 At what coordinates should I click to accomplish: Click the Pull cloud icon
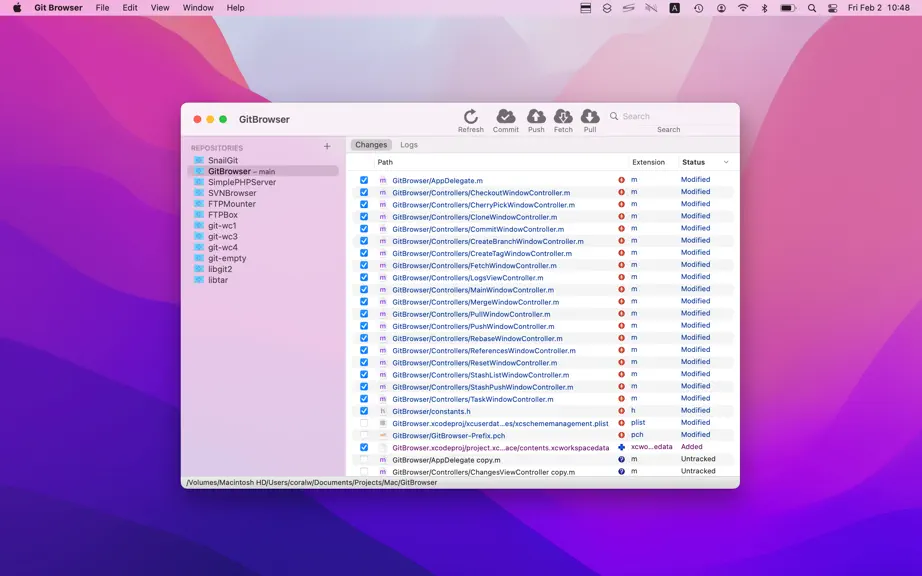coord(590,116)
